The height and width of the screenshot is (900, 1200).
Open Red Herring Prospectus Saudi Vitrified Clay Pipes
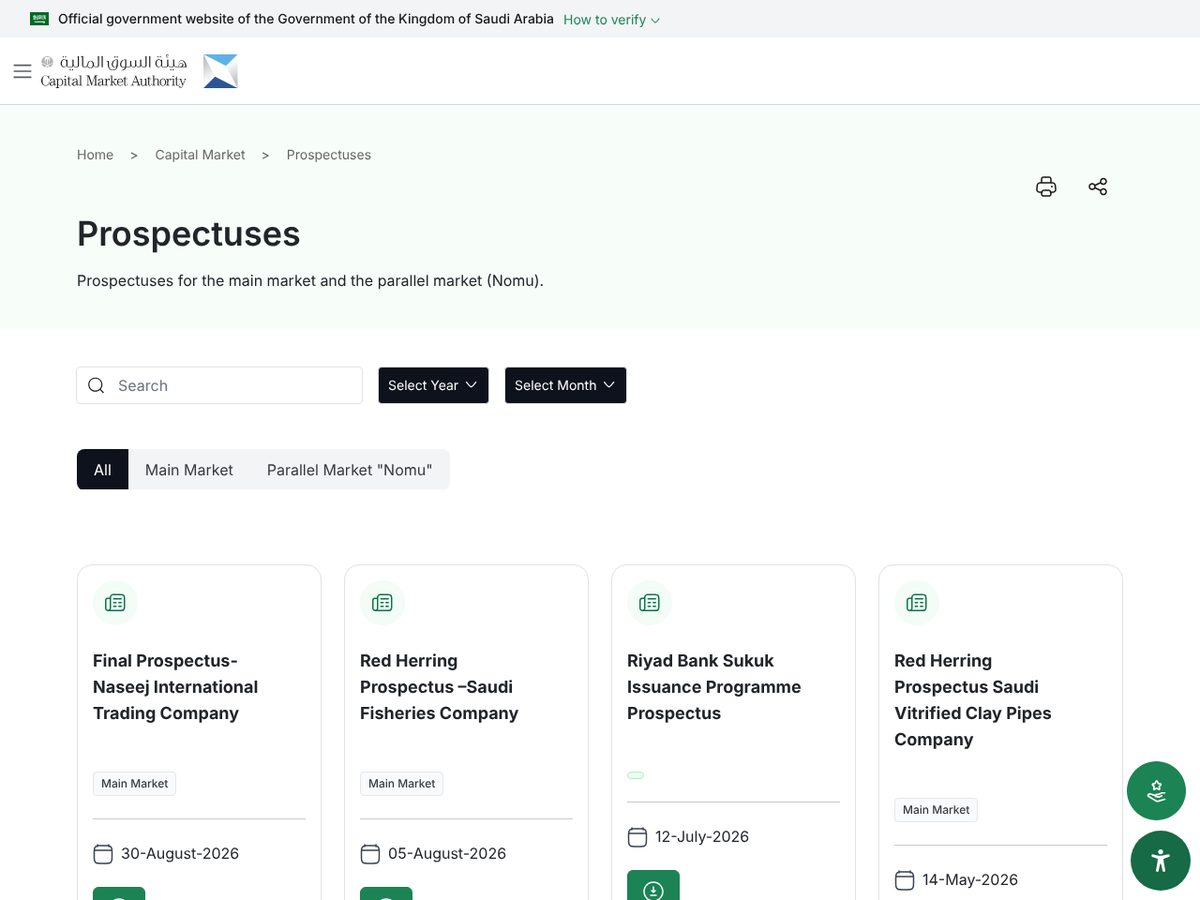click(x=972, y=700)
